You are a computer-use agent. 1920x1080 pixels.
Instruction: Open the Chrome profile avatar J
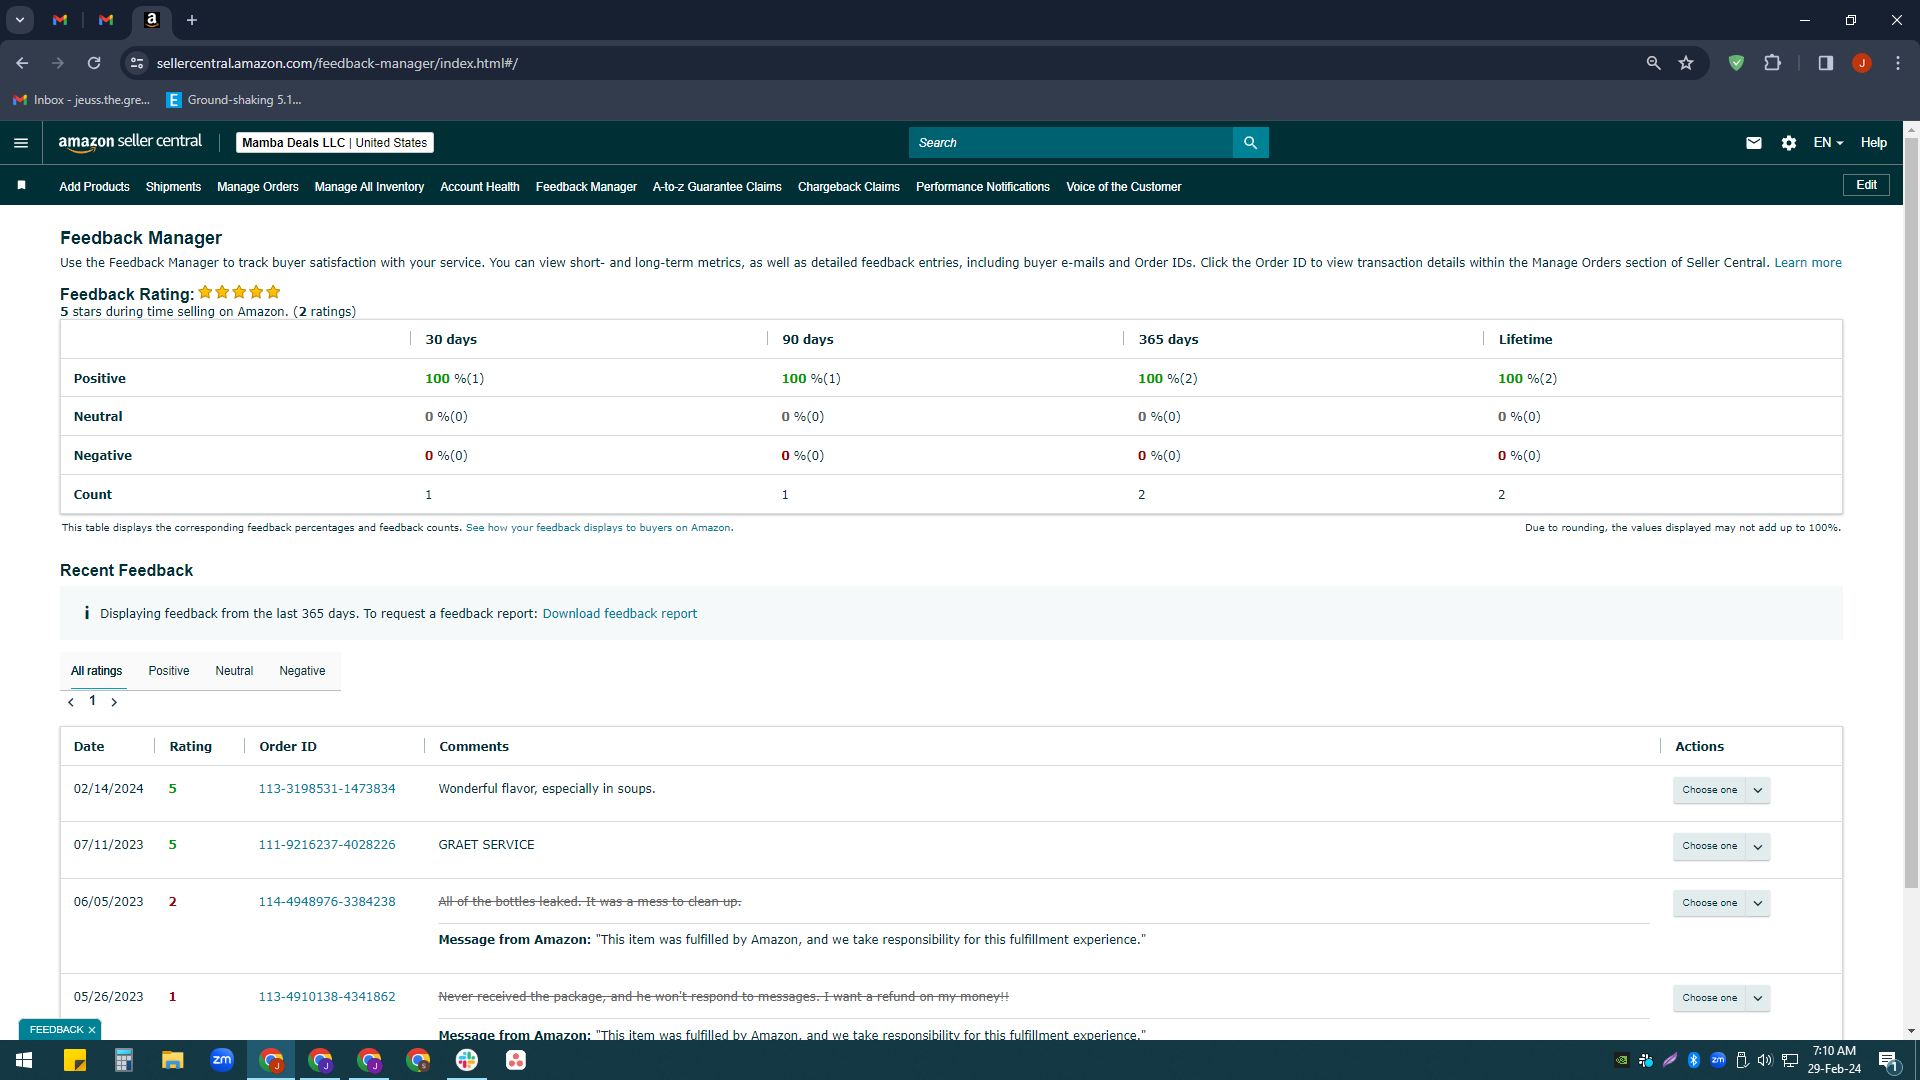click(1861, 63)
